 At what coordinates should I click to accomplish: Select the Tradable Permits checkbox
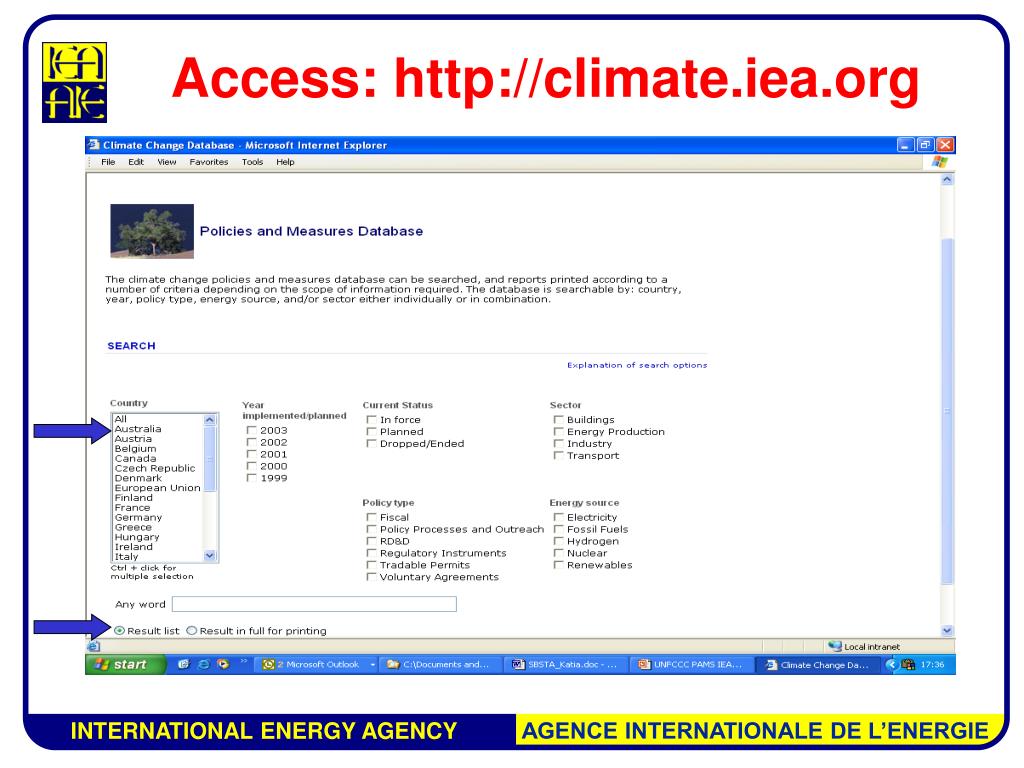click(372, 564)
